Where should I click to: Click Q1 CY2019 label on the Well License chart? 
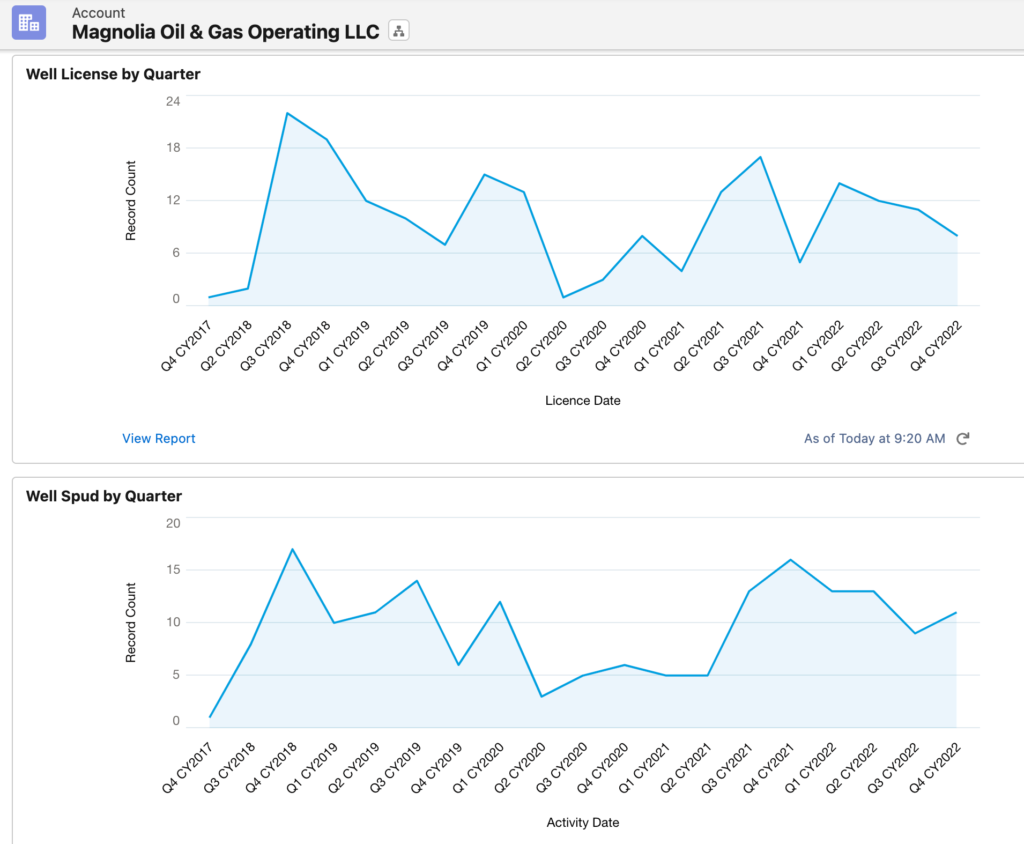[344, 346]
